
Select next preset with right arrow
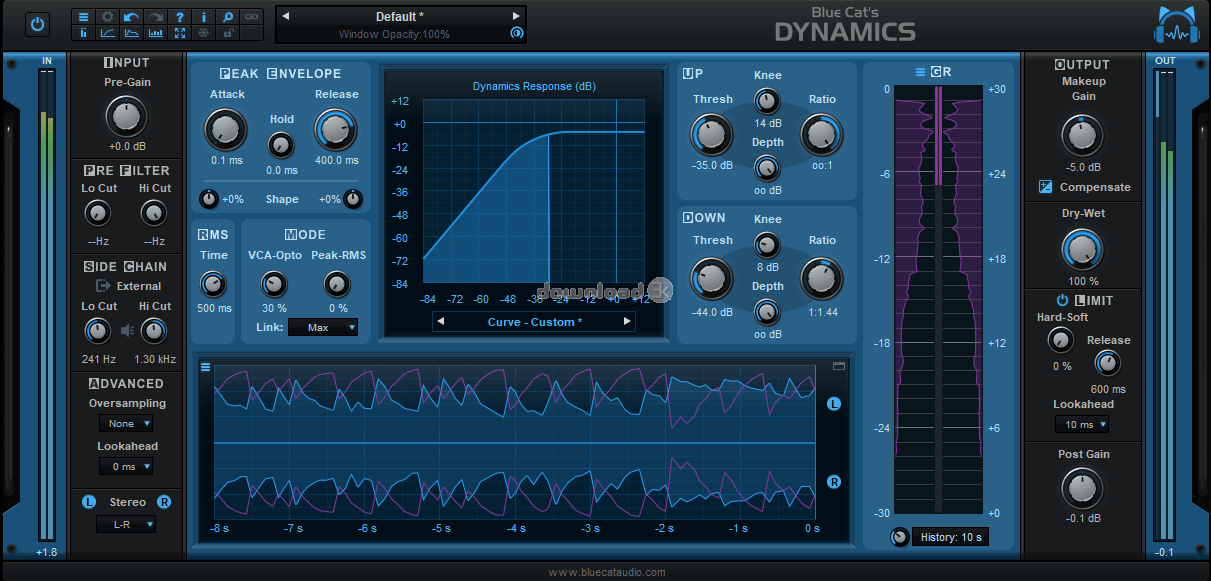click(516, 17)
